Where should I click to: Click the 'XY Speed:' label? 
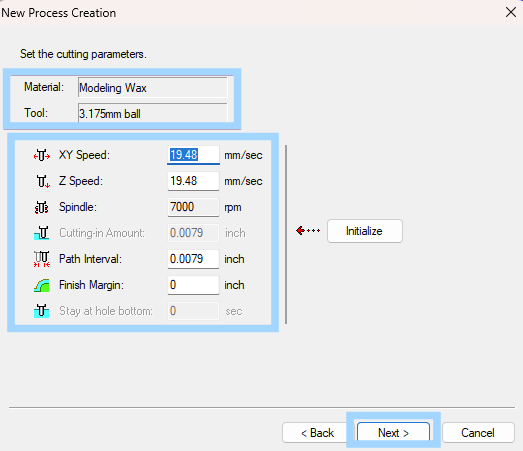coord(84,155)
